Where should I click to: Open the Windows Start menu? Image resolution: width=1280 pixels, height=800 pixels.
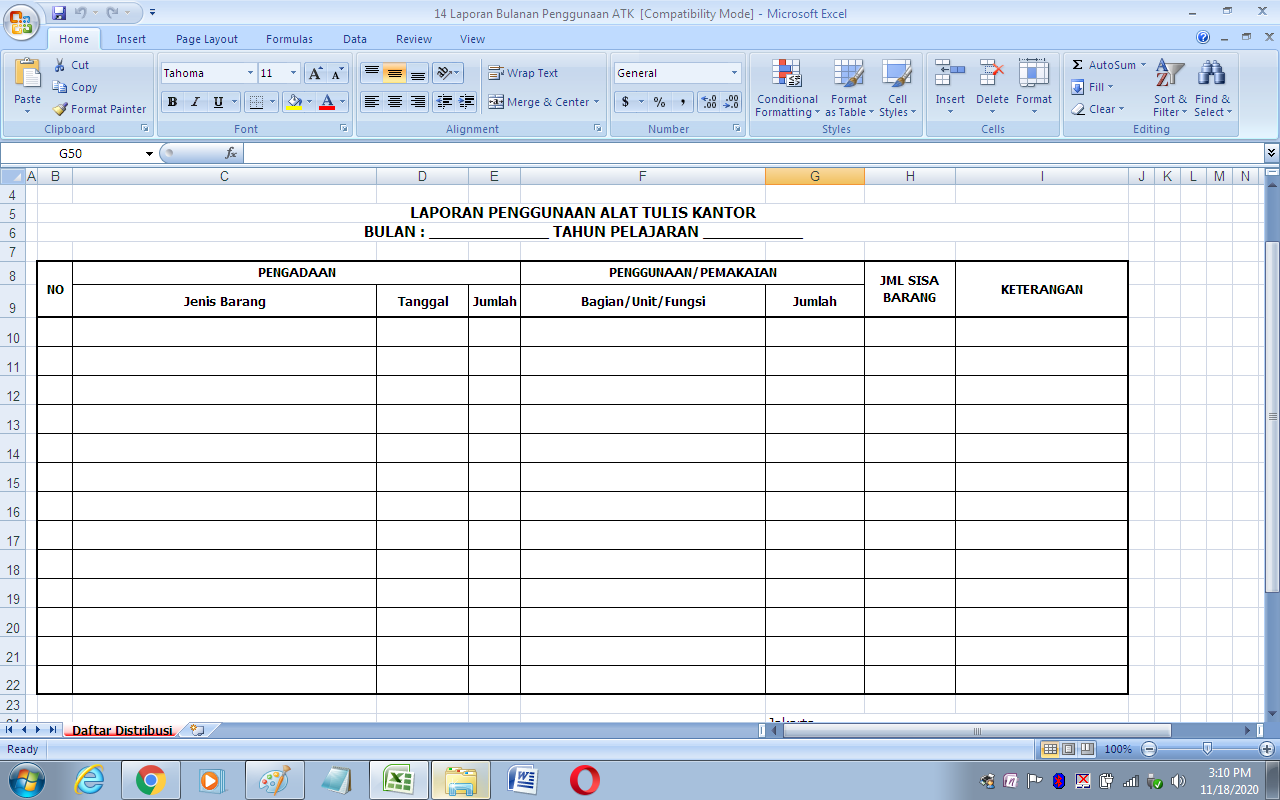pyautogui.click(x=25, y=780)
